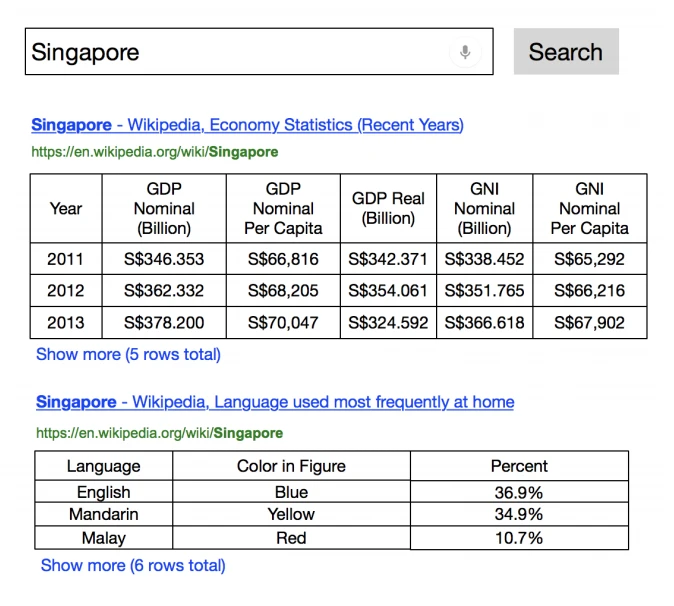674x606 pixels.
Task: Select the Yellow color cell
Action: pyautogui.click(x=291, y=514)
